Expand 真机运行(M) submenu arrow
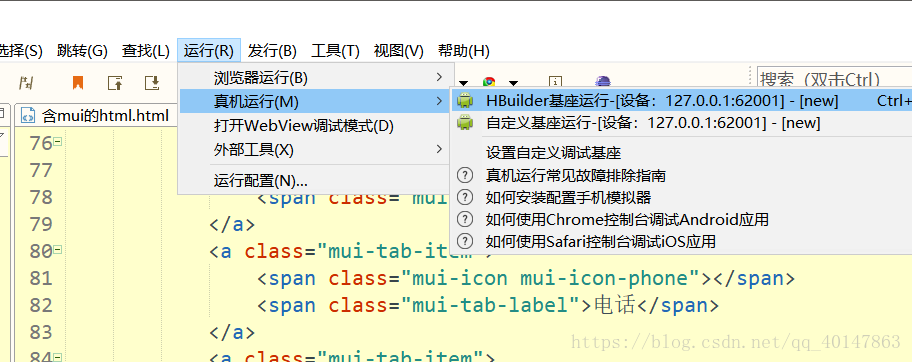Screen dimensions: 912x362 439,102
